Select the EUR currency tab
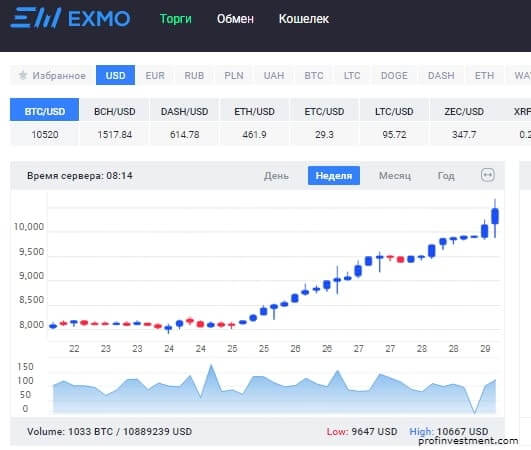This screenshot has width=531, height=450. (x=155, y=75)
